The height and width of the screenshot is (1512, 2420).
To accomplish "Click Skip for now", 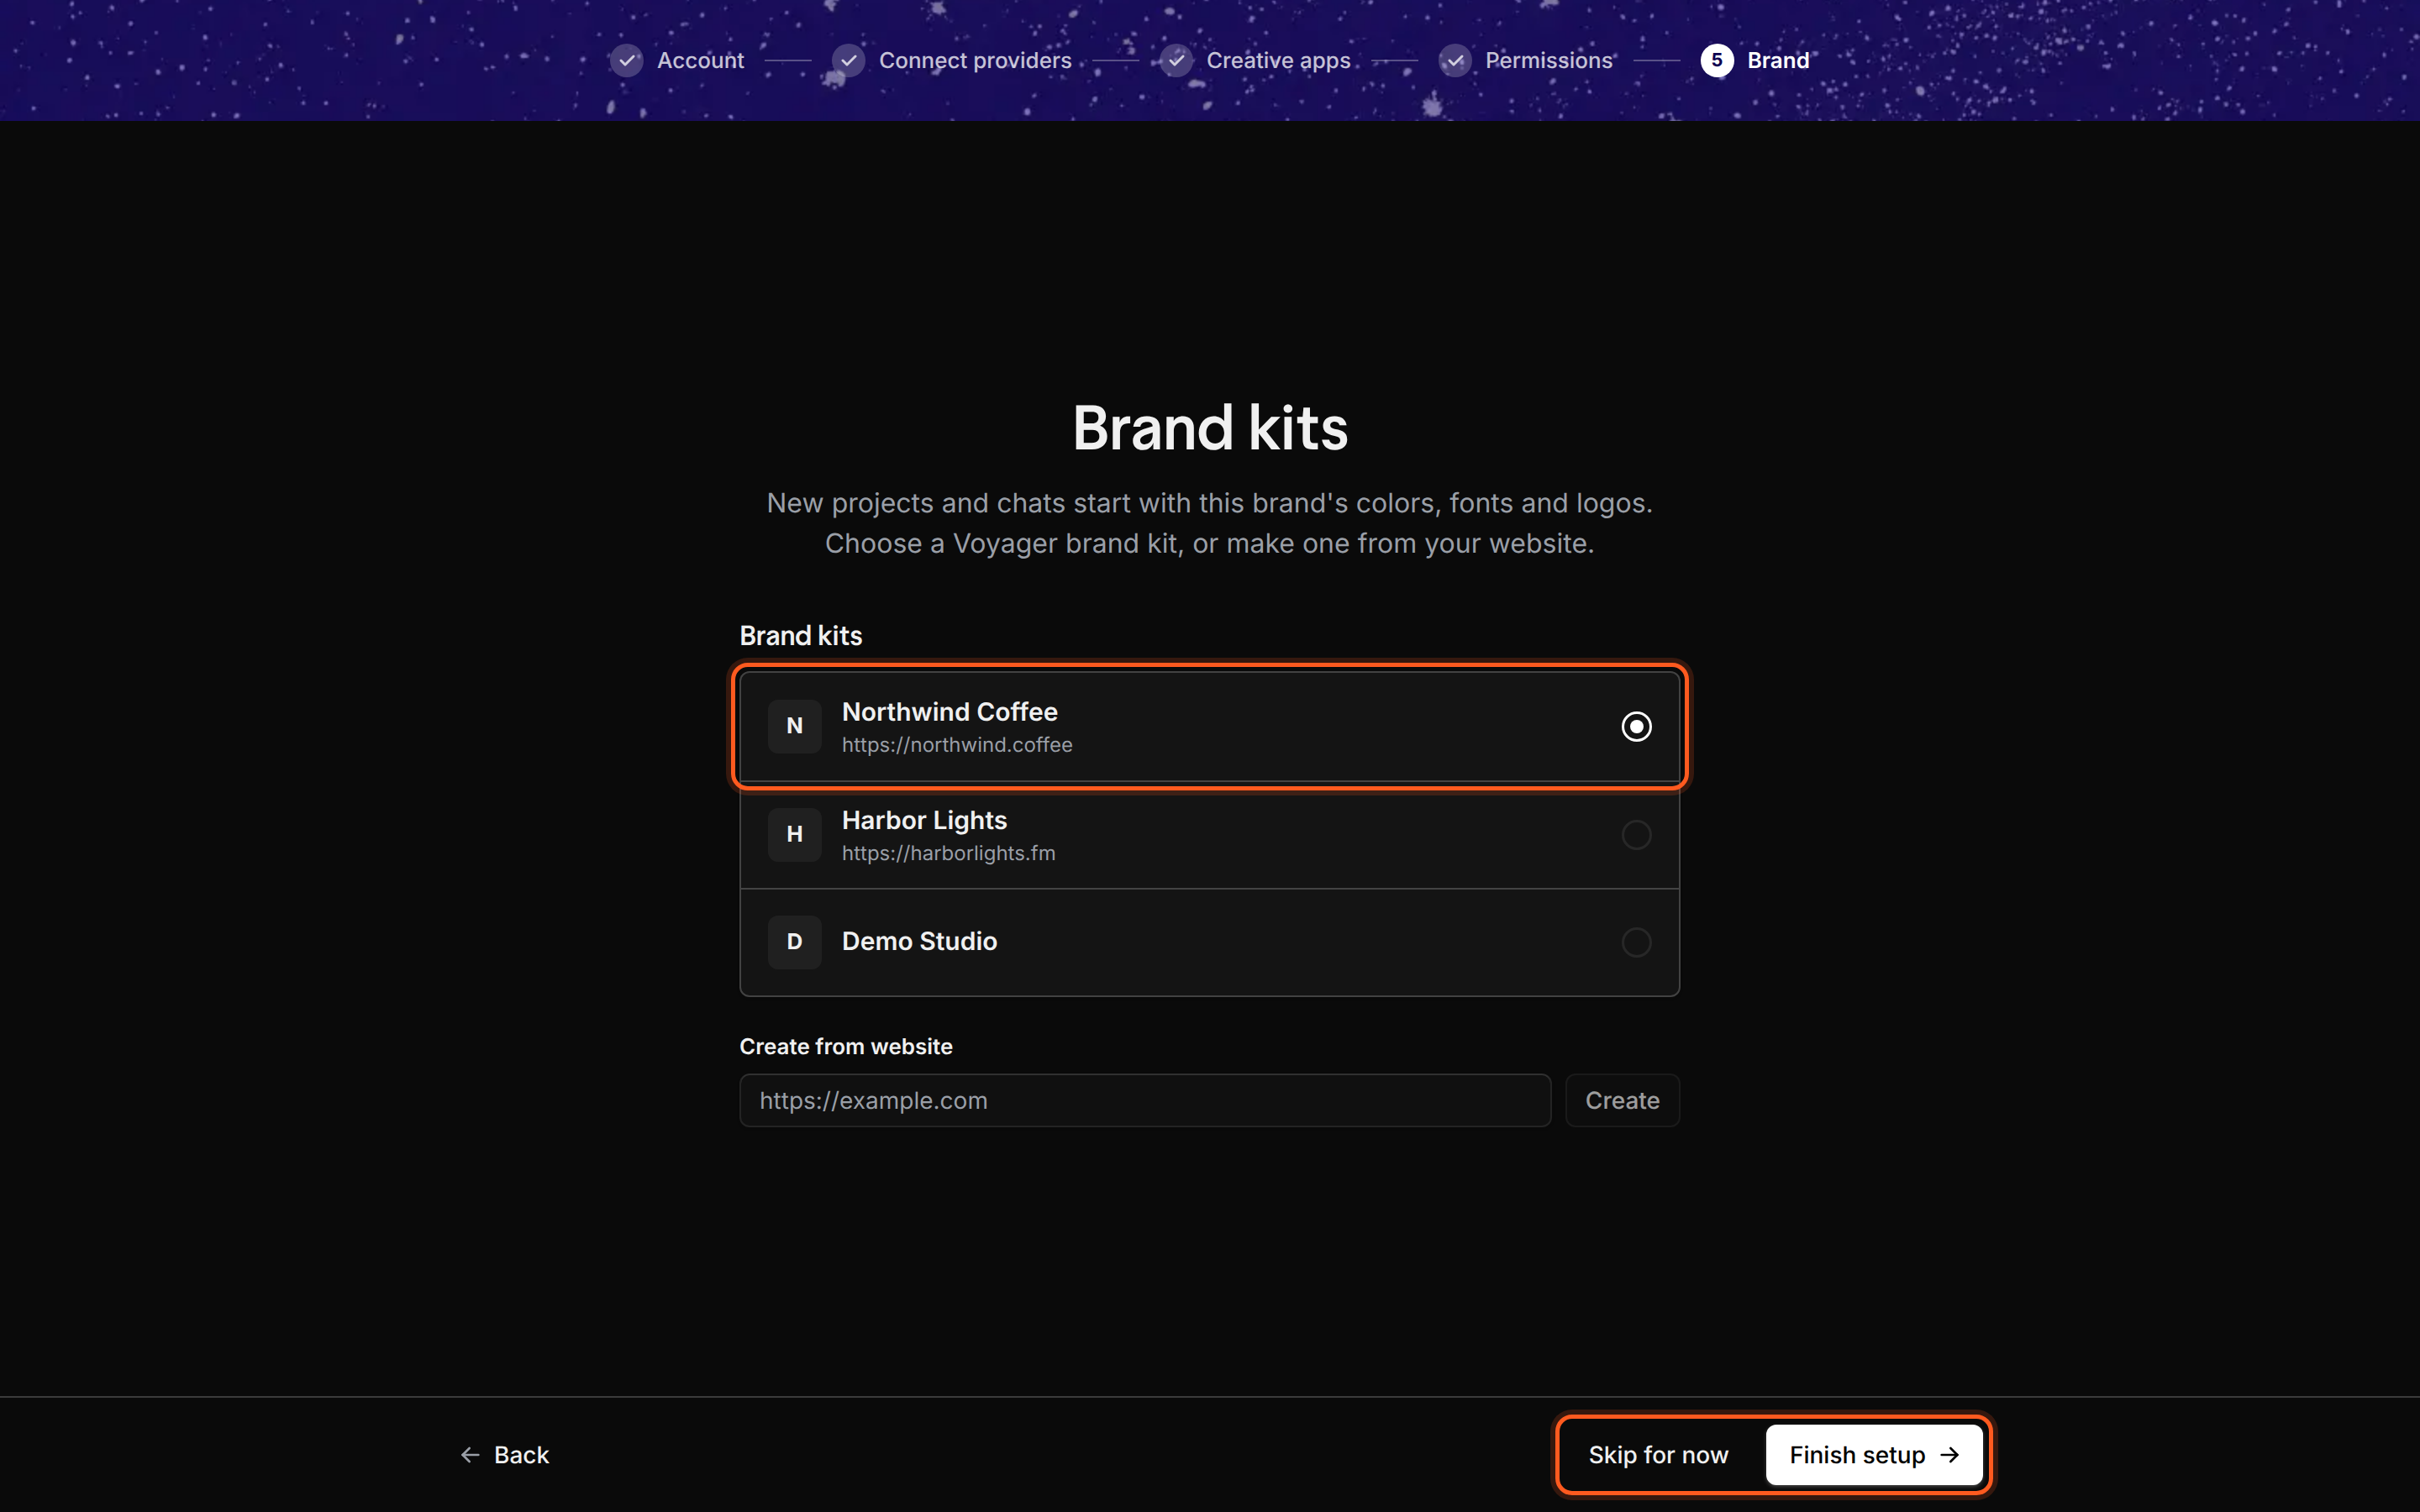I will tap(1658, 1455).
